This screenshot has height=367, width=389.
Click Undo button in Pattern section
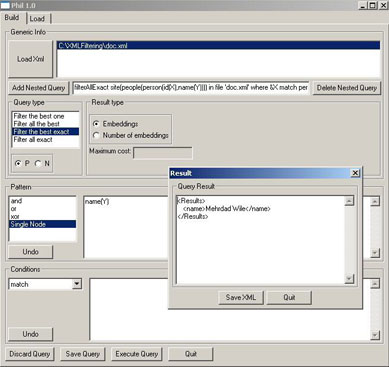point(30,252)
